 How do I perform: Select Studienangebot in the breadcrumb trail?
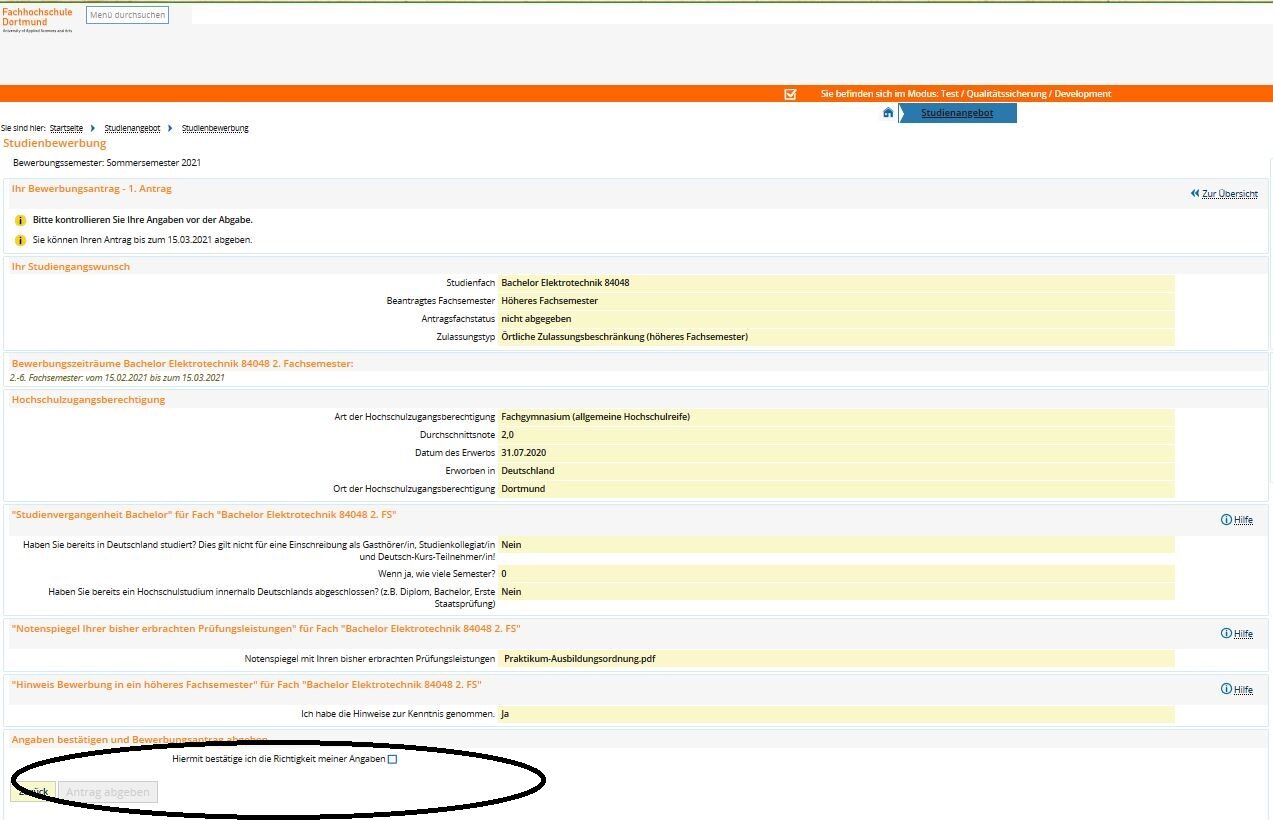pyautogui.click(x=132, y=128)
